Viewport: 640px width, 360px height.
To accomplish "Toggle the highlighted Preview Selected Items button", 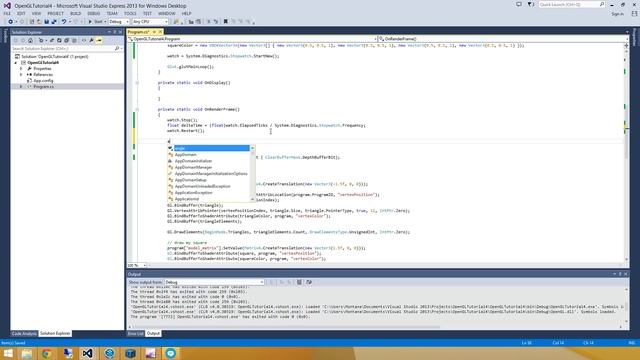I will tap(99, 40).
